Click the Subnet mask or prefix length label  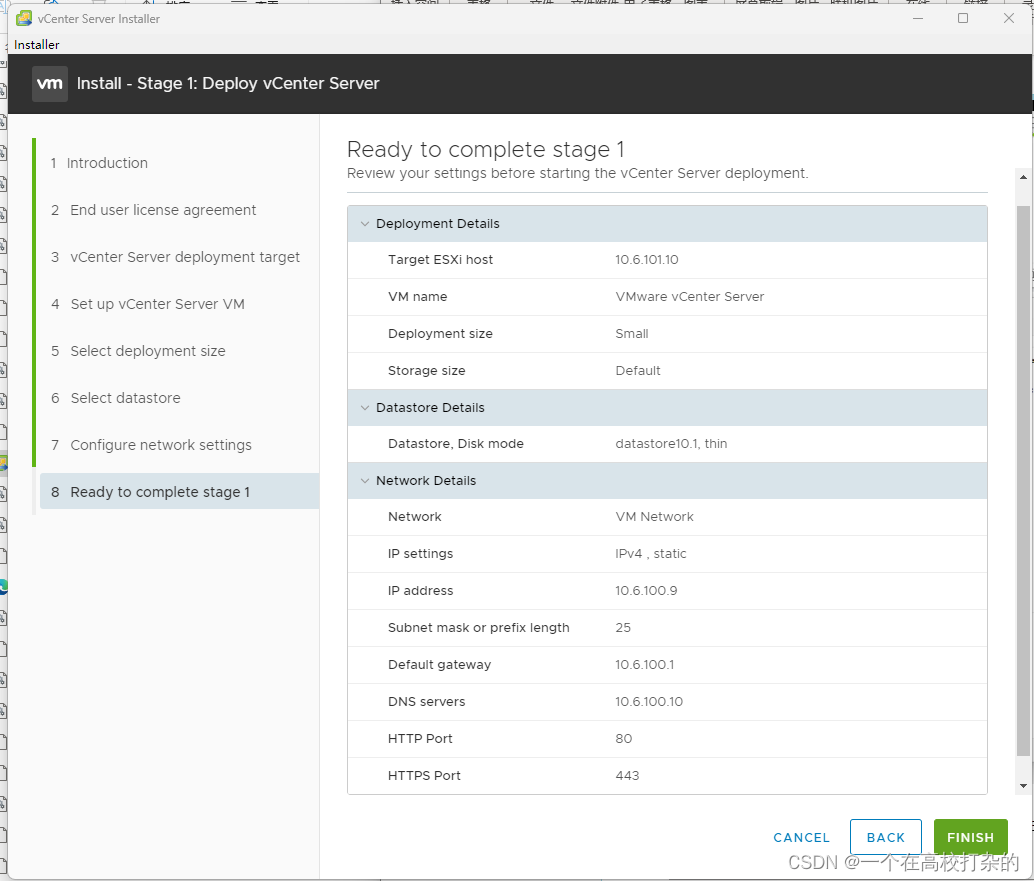pyautogui.click(x=479, y=628)
